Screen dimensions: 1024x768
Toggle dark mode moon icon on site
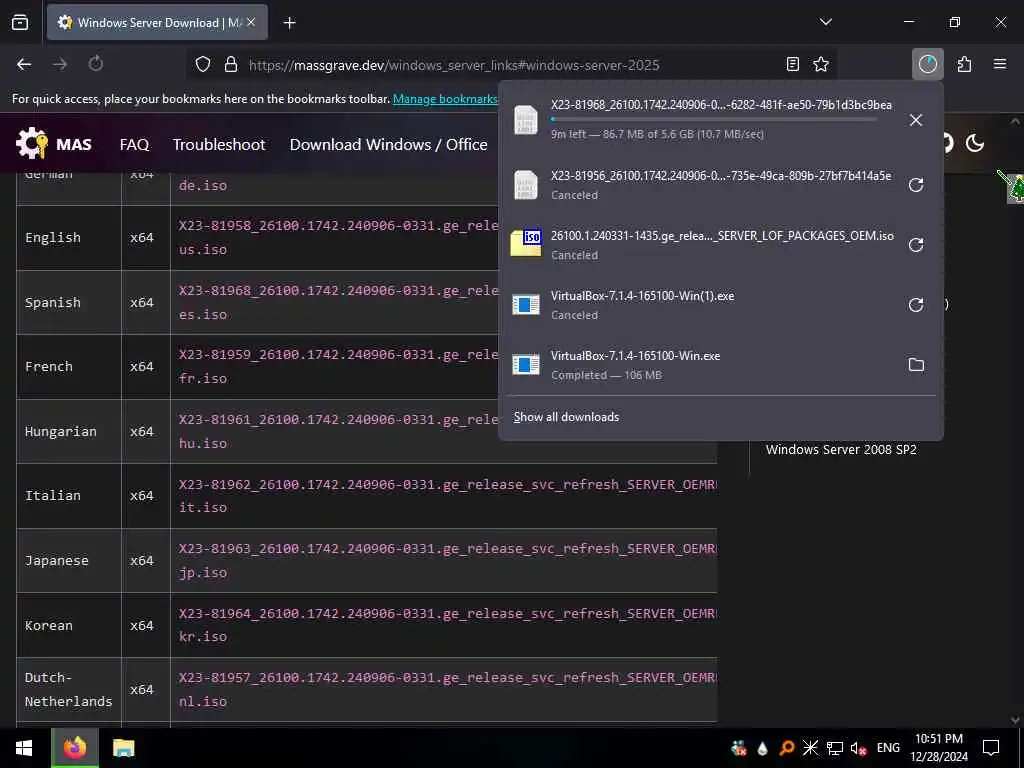point(975,143)
